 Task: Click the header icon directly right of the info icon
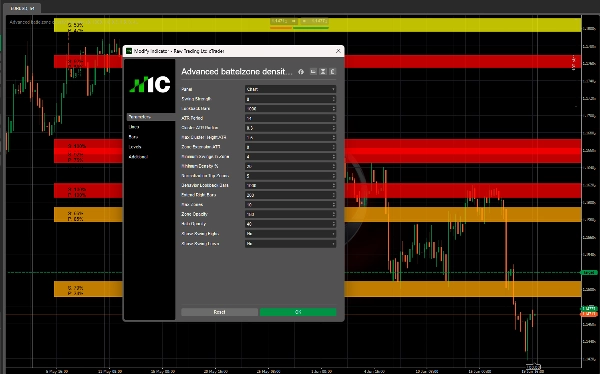pos(313,72)
